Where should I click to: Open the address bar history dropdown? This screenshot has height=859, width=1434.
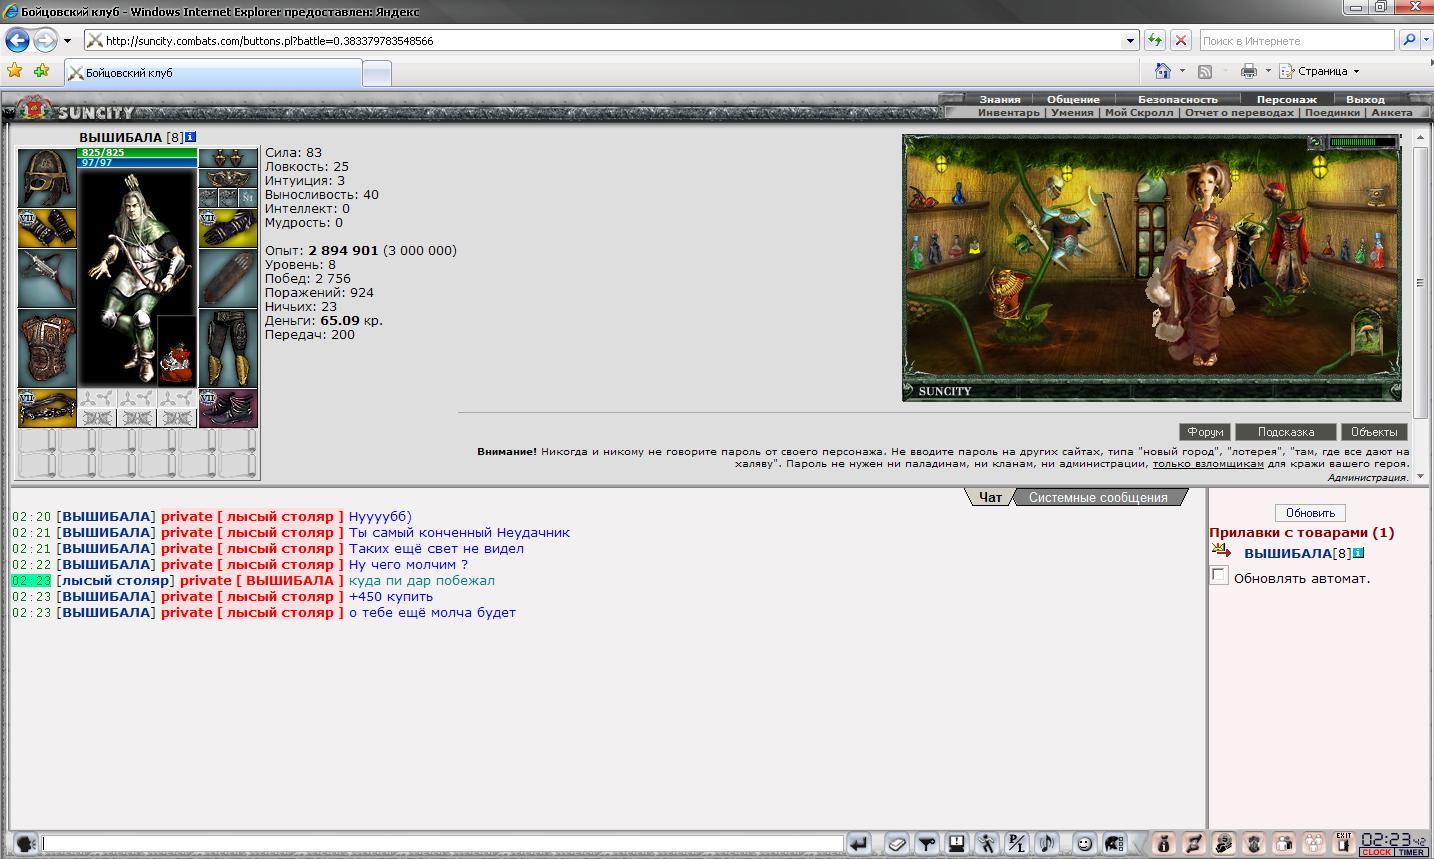click(x=1131, y=41)
